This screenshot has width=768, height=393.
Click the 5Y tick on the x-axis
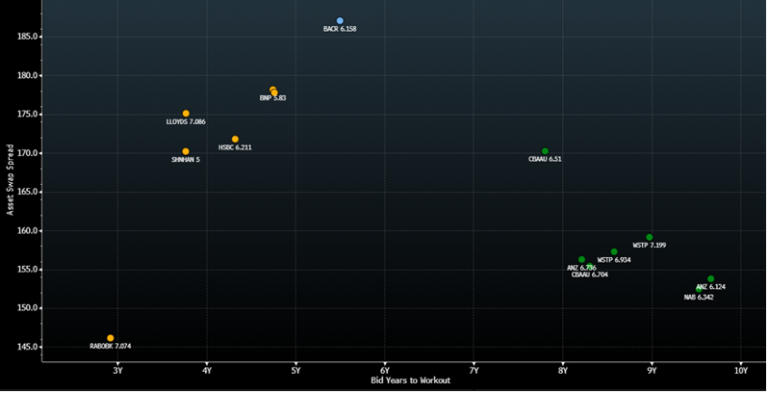pos(296,371)
